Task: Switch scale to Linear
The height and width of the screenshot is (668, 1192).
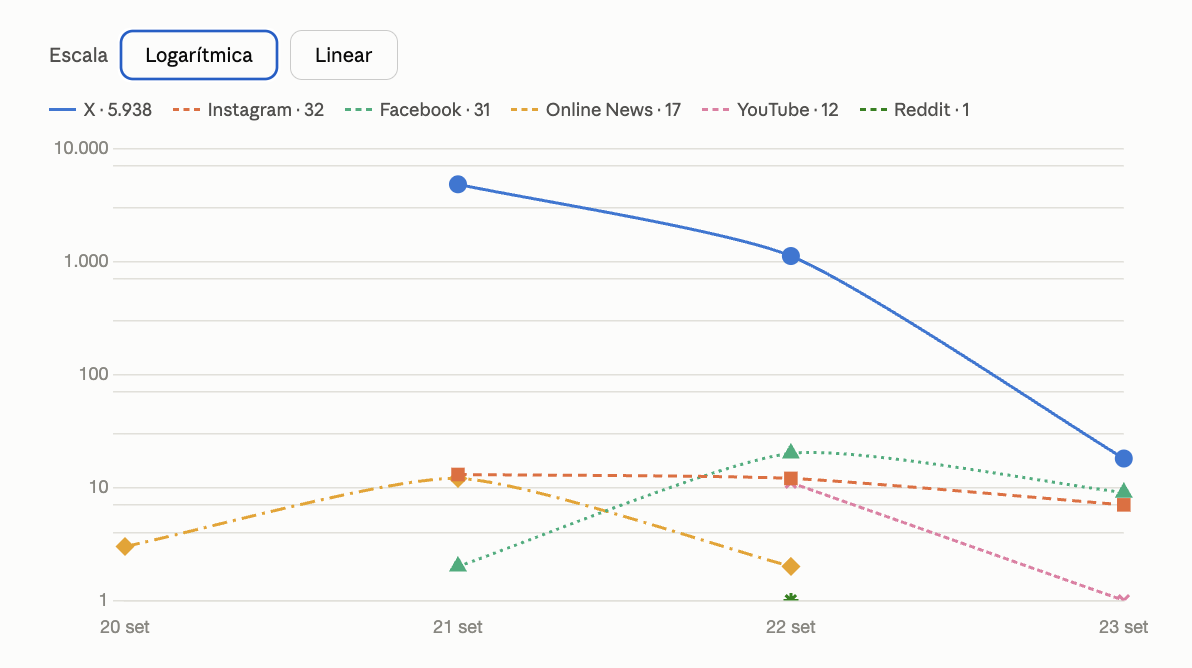Action: tap(344, 55)
